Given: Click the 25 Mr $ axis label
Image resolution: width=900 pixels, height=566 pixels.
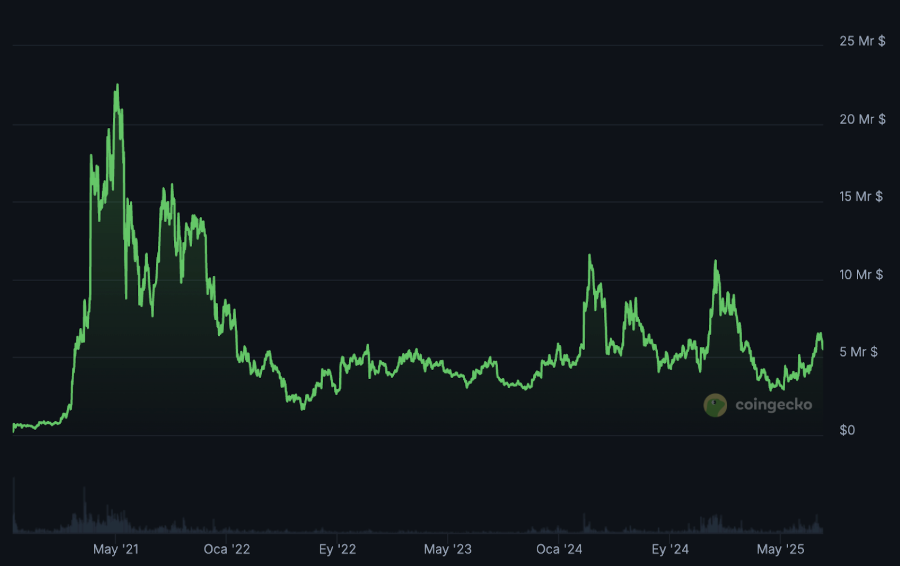Looking at the screenshot, I should pos(861,41).
